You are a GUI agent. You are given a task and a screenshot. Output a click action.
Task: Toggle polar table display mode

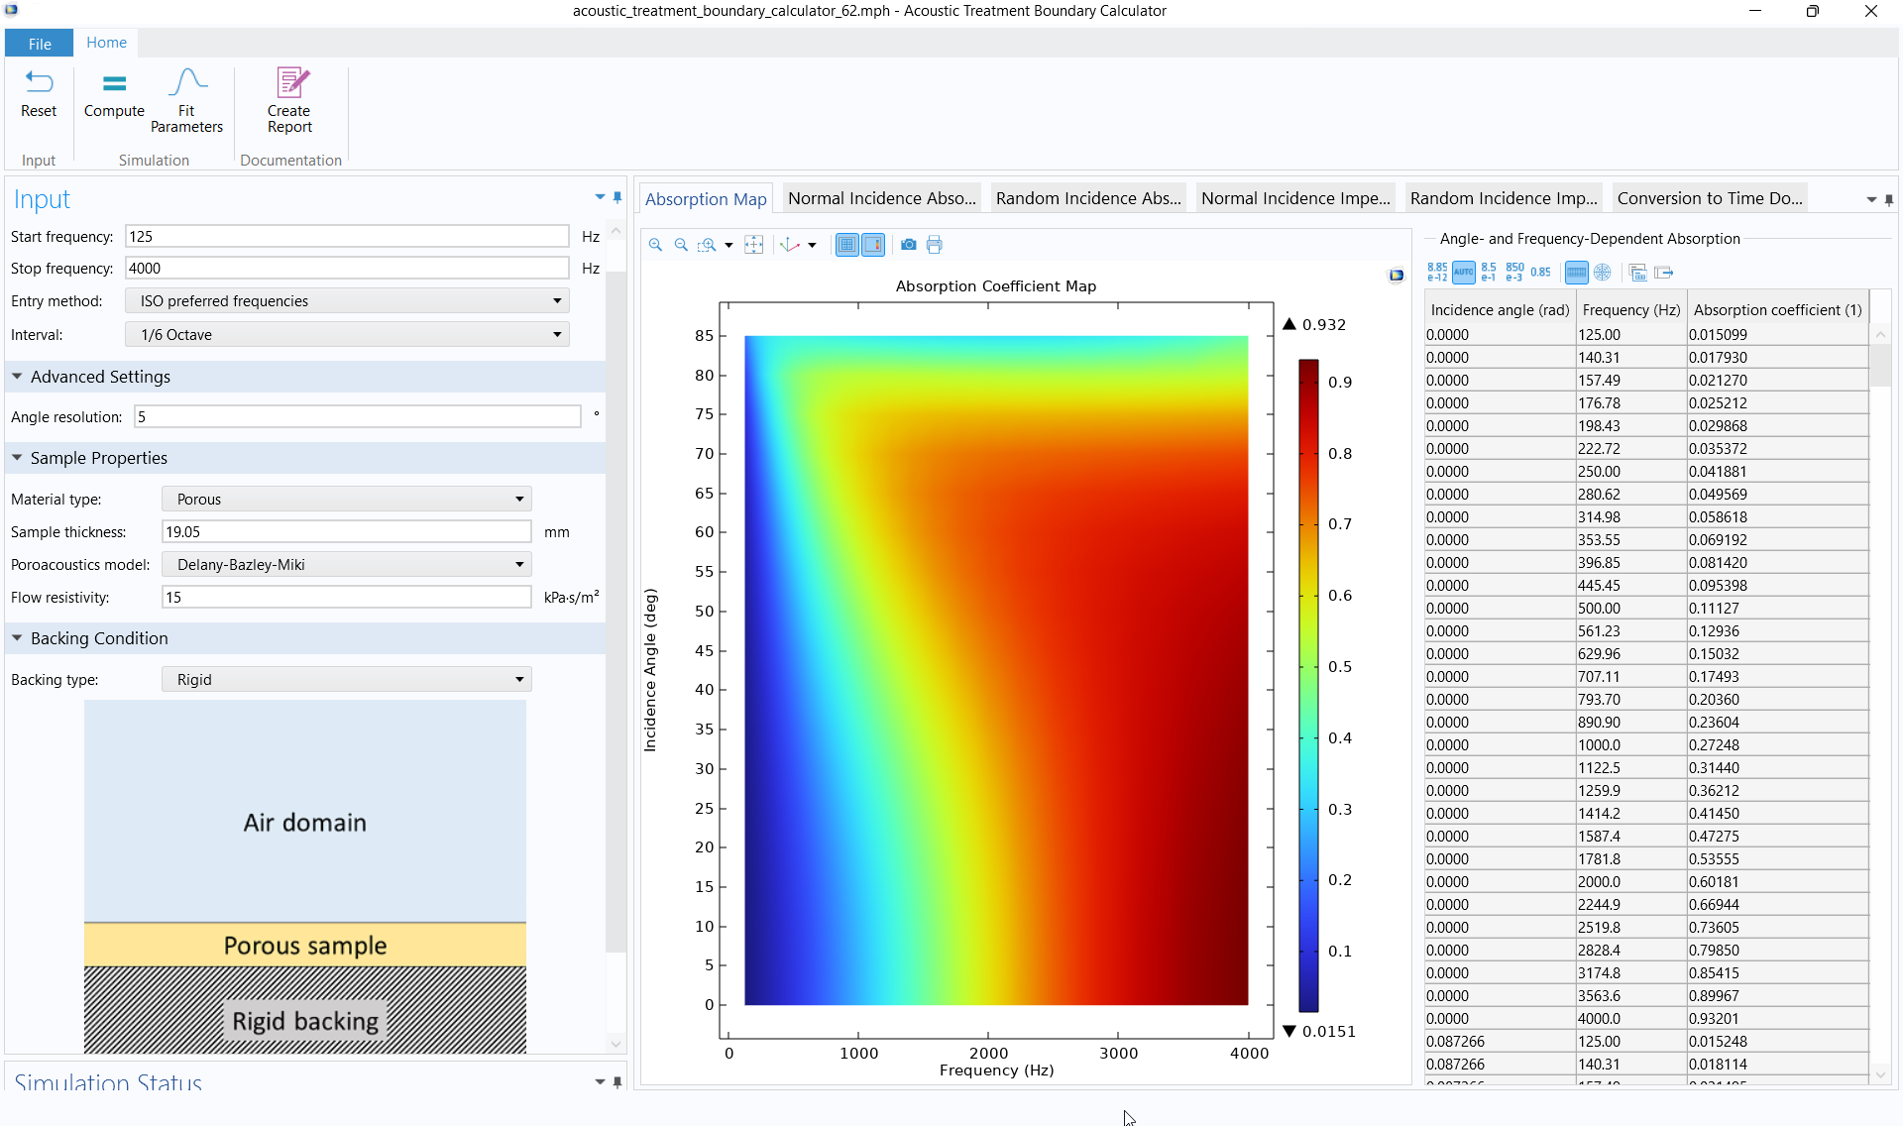click(1602, 272)
